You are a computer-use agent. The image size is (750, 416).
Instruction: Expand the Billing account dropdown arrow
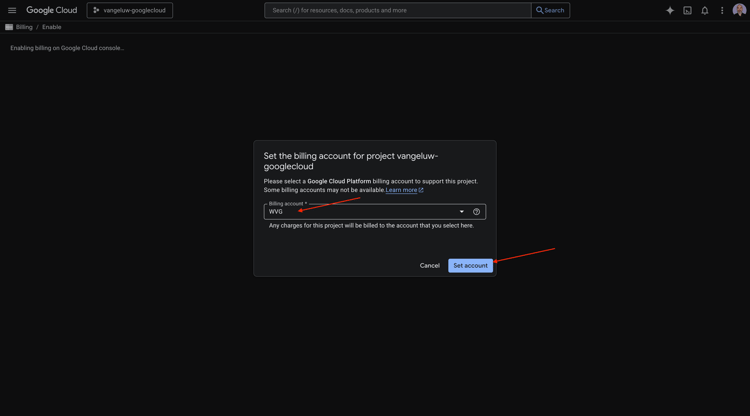(x=462, y=212)
